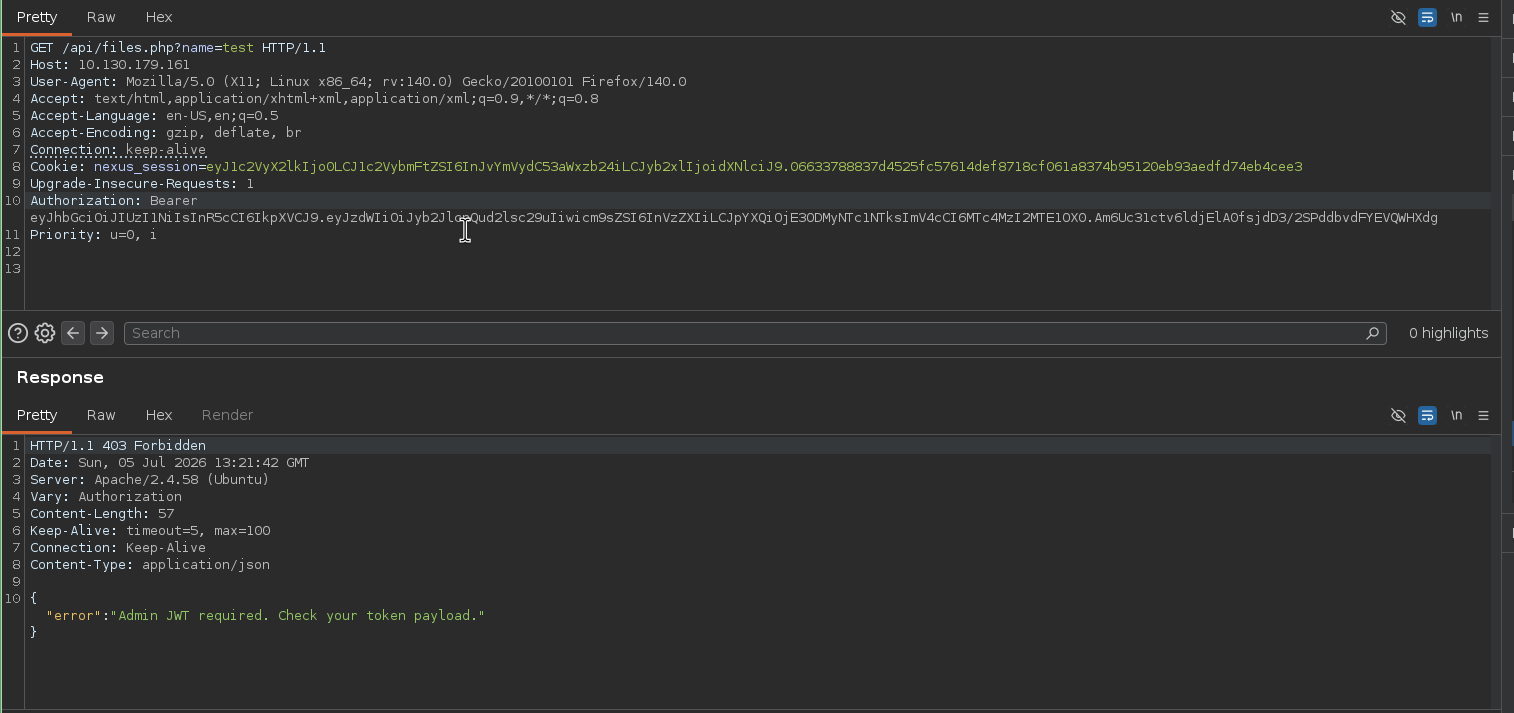Switch response view to Hex tab

tap(159, 415)
